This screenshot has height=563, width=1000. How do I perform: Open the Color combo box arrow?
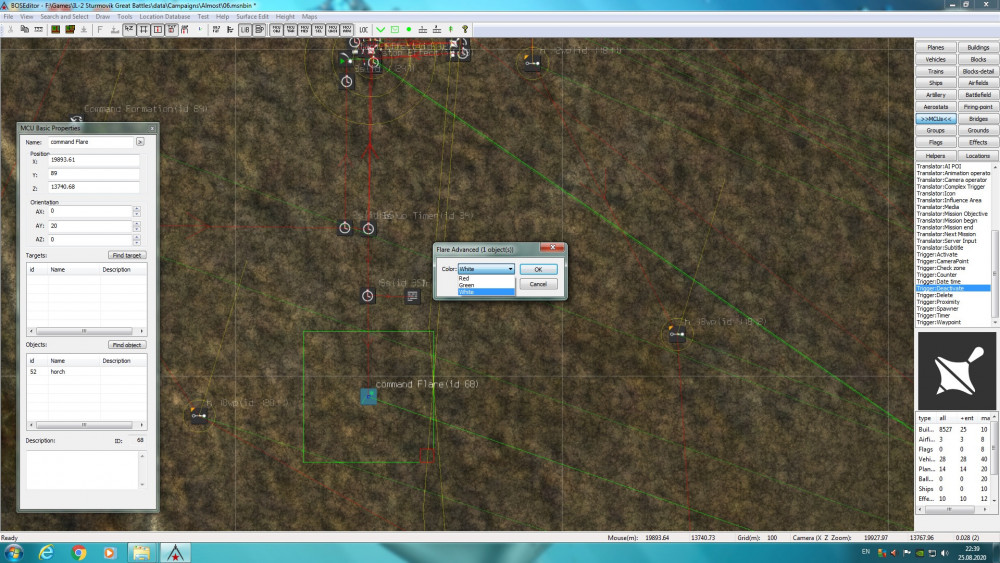510,269
